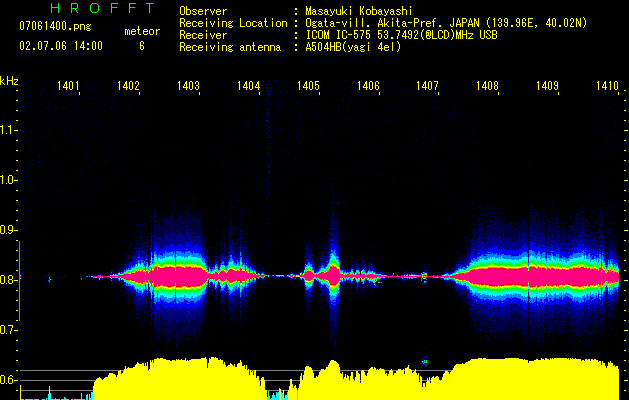
Task: Click the 1401 time marker
Action: point(68,85)
